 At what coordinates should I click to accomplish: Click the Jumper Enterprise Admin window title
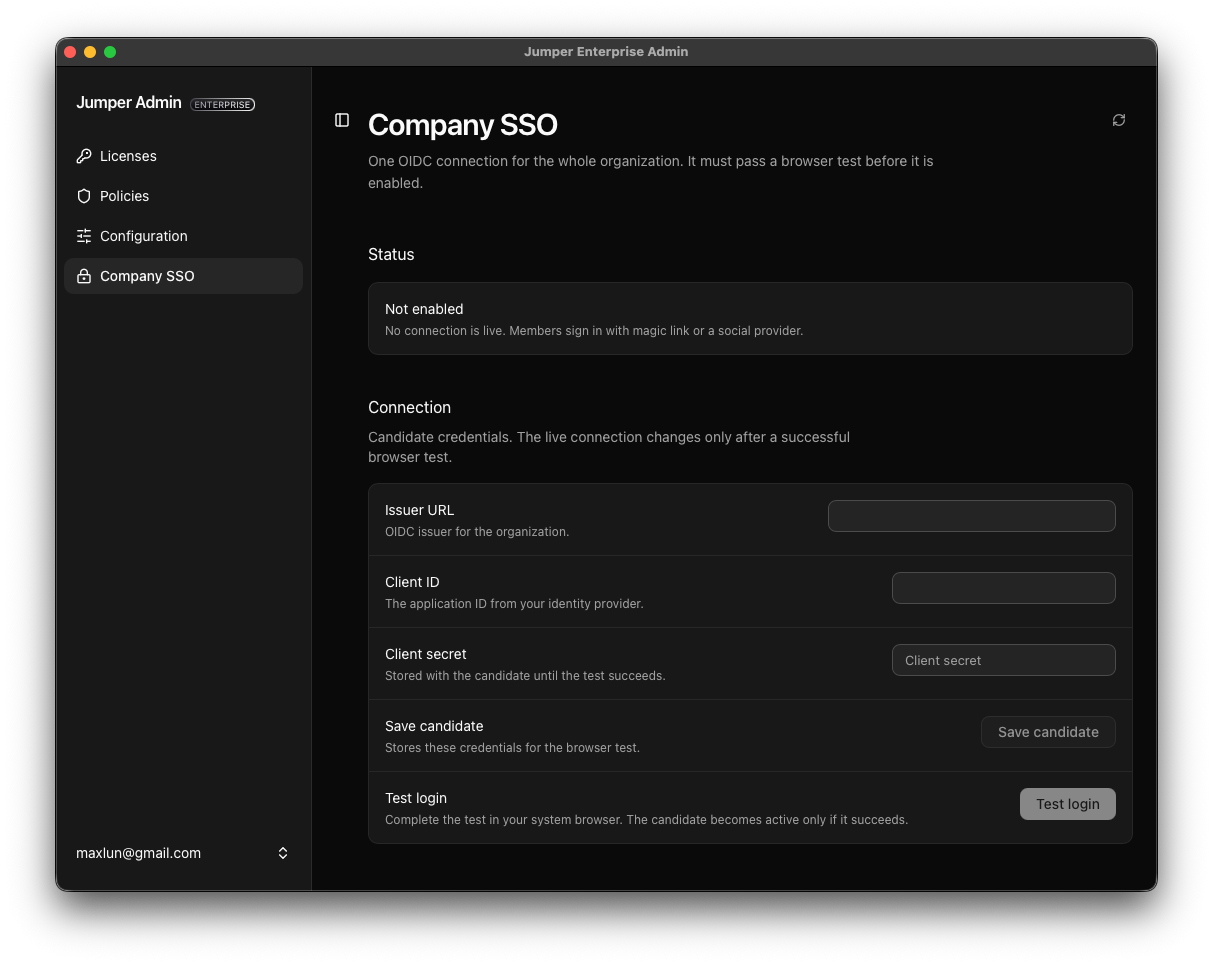(606, 52)
